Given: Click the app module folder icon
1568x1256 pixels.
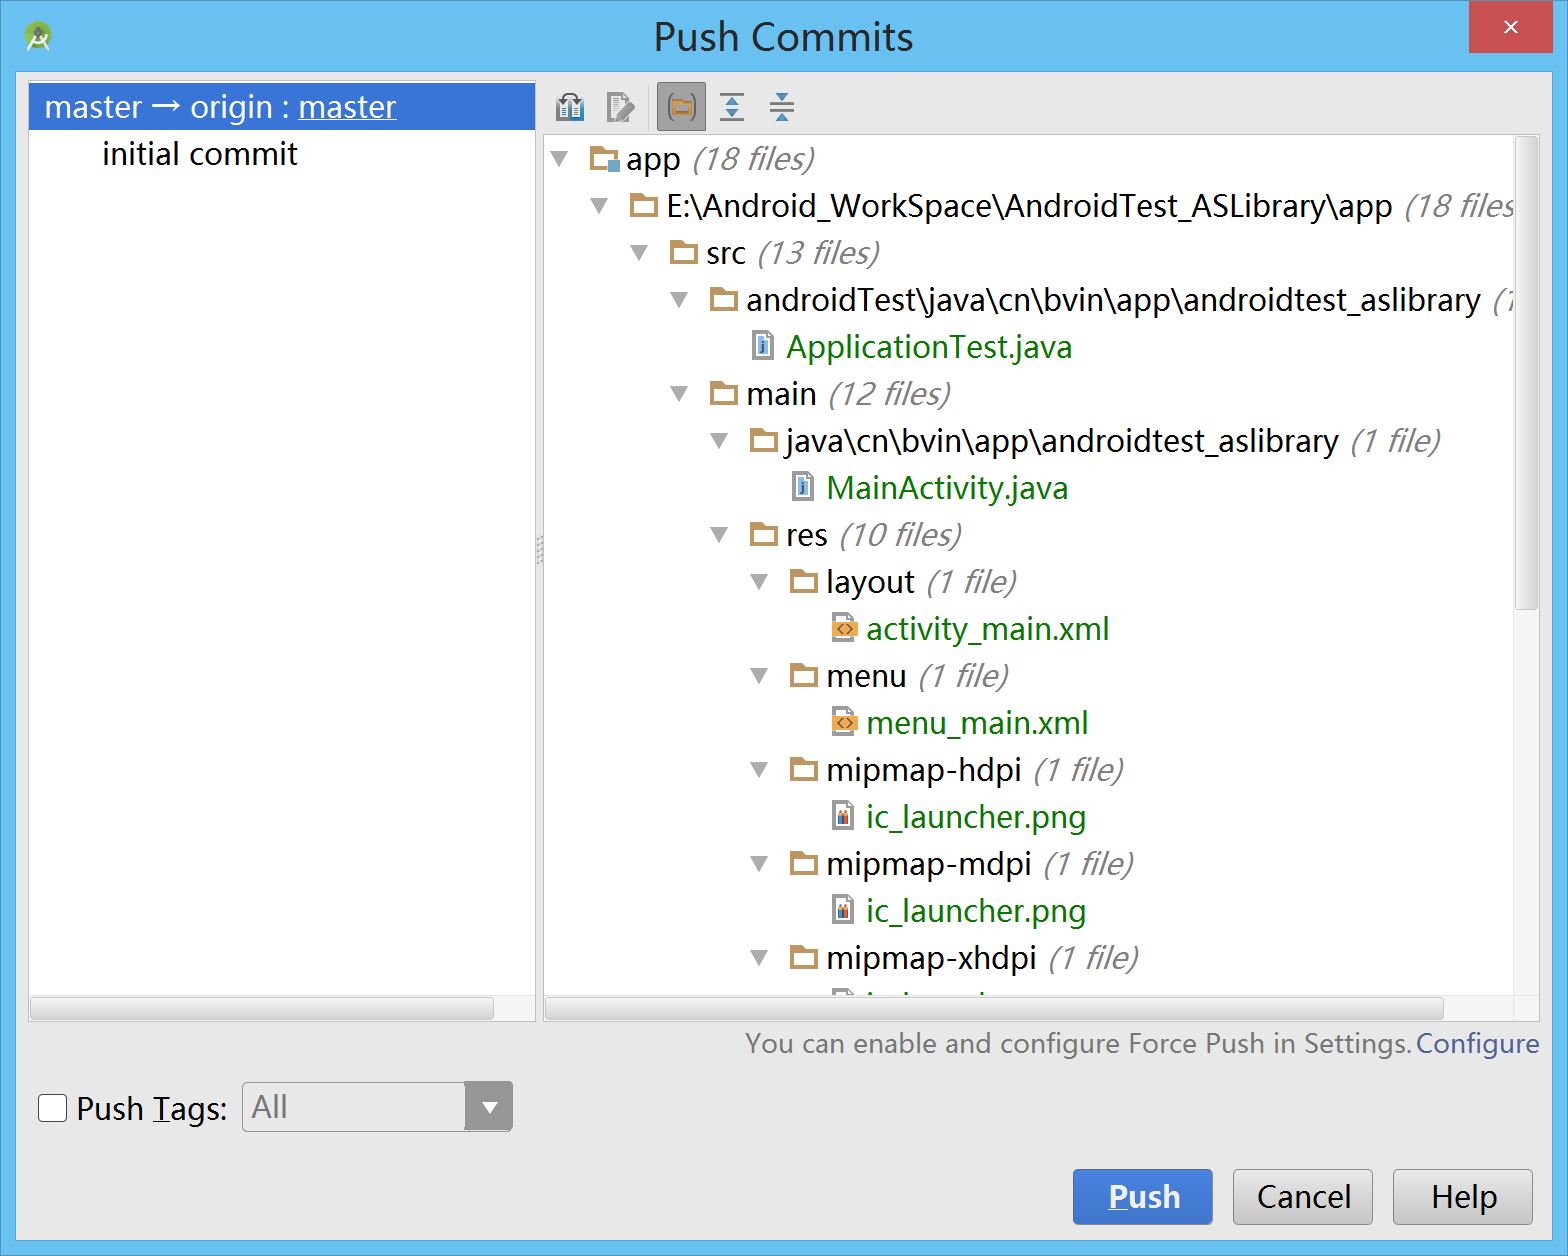Looking at the screenshot, I should [x=605, y=158].
